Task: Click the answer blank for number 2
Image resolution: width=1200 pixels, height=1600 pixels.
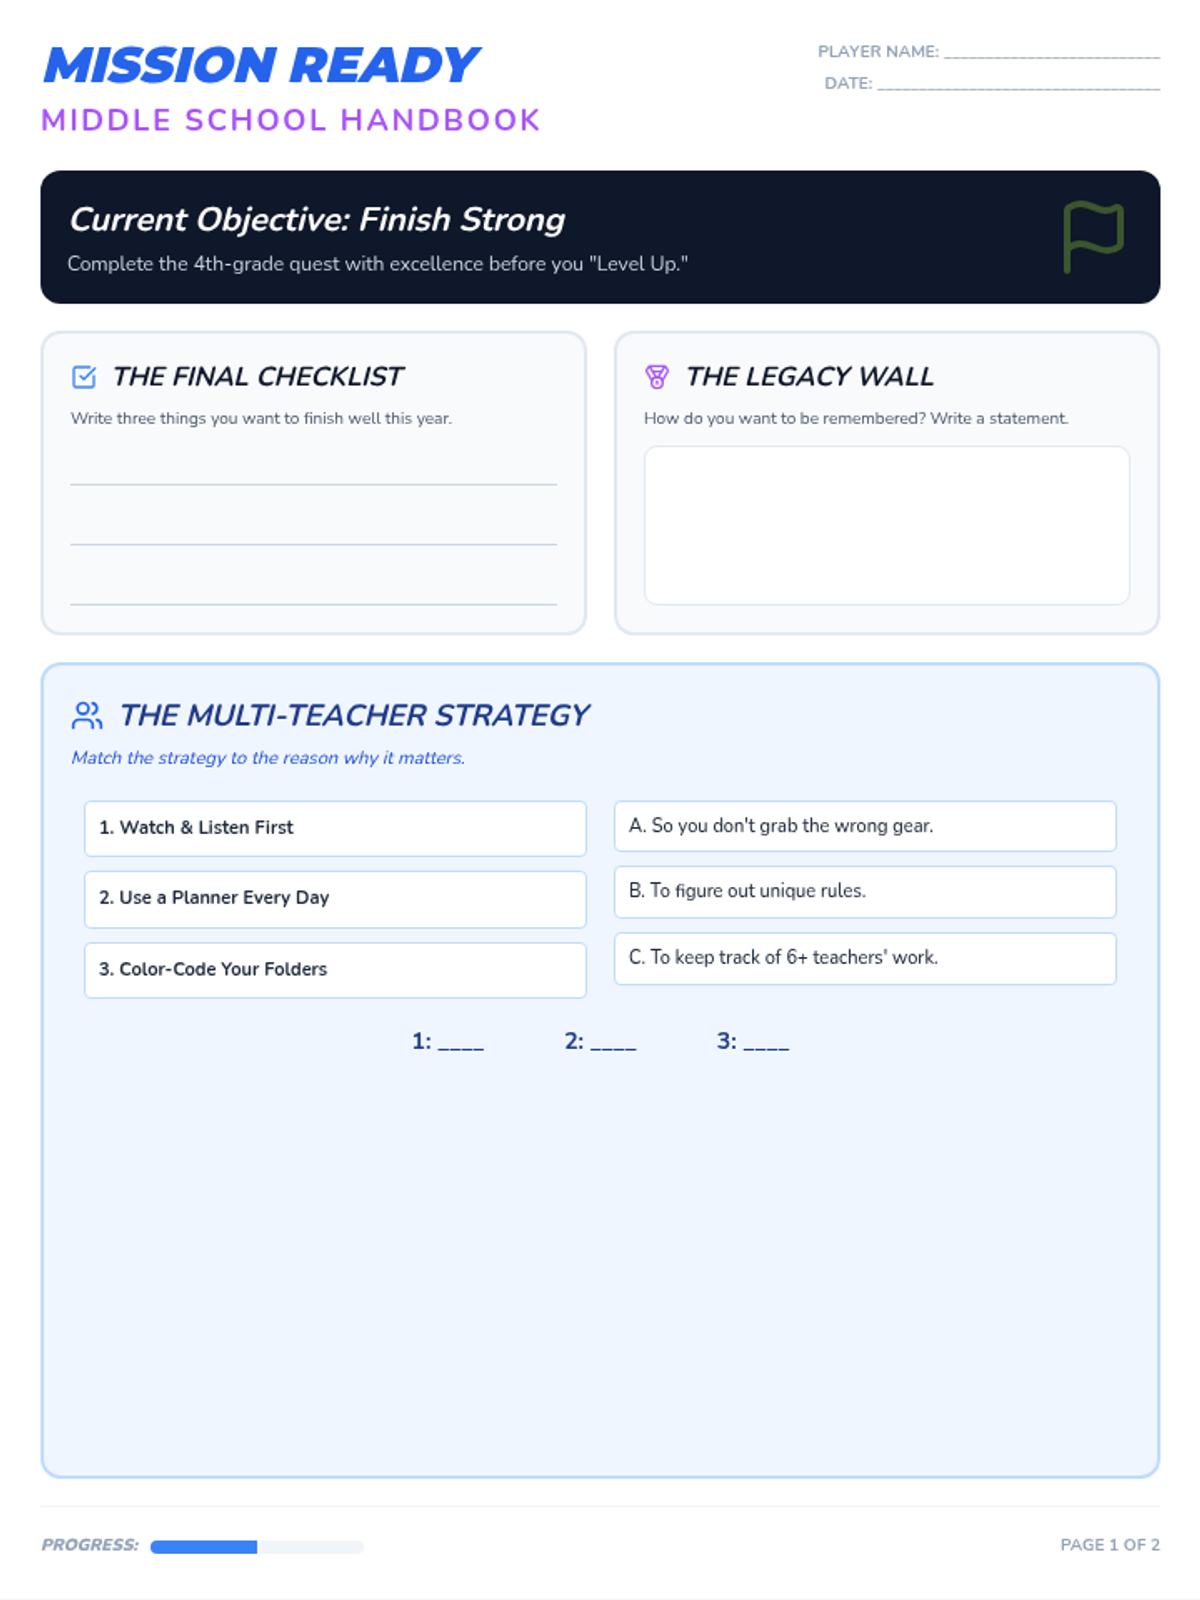Action: click(x=613, y=1044)
